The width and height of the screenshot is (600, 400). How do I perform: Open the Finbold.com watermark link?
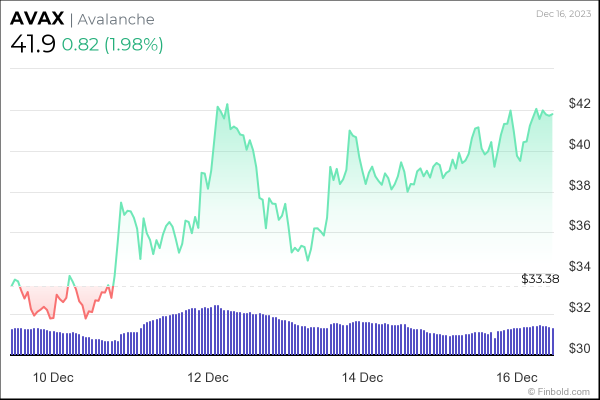click(562, 392)
